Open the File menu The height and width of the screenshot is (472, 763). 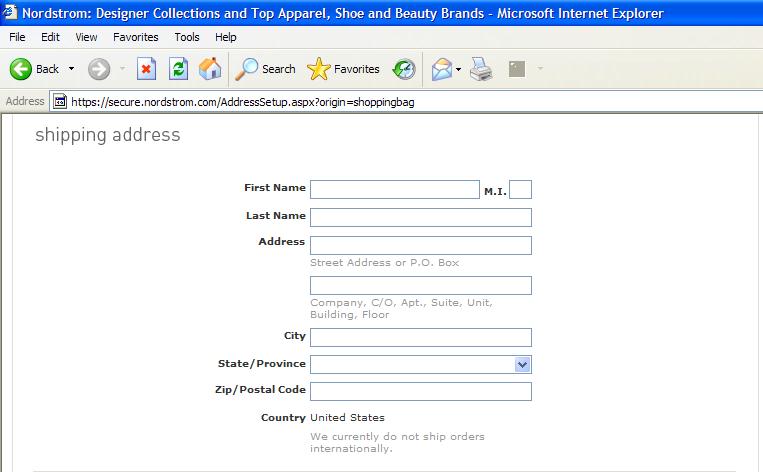(17, 37)
